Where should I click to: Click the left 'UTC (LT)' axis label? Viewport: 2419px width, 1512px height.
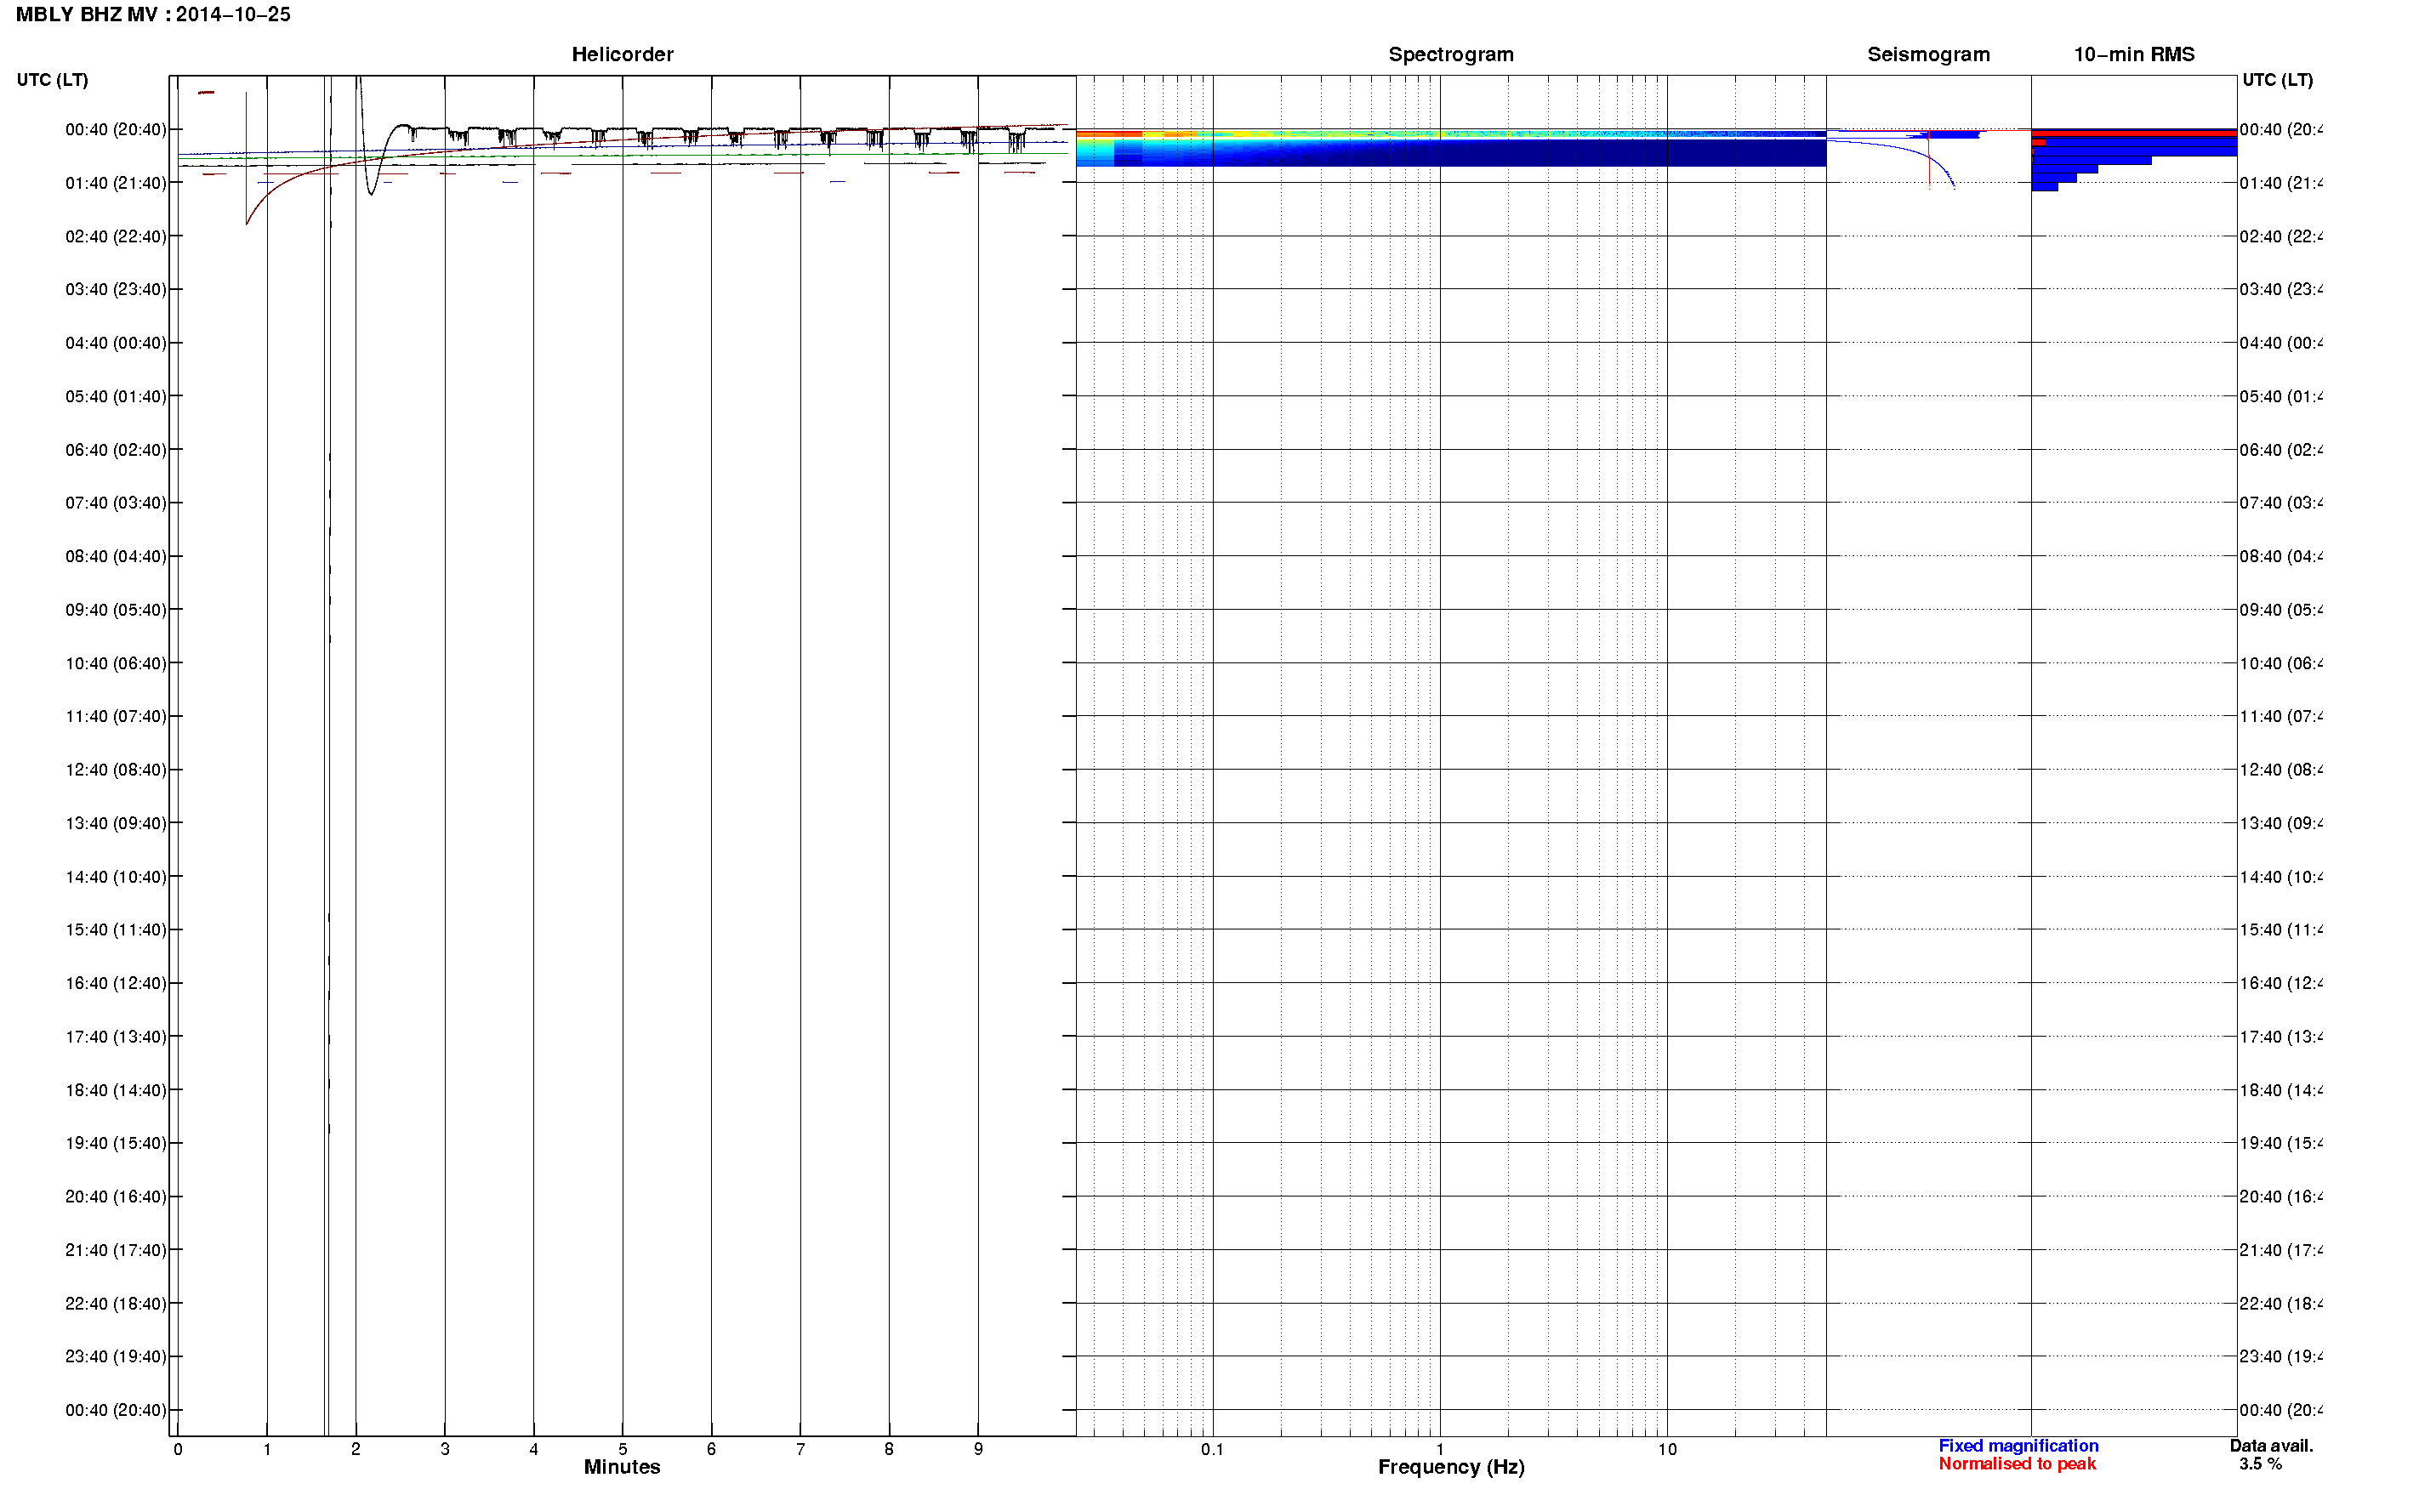pyautogui.click(x=52, y=80)
